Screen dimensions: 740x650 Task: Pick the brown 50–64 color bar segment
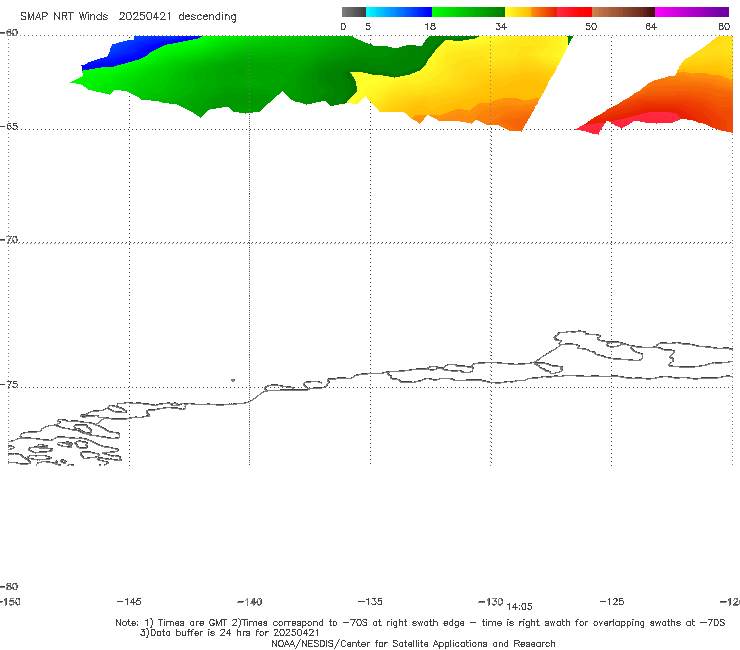tap(623, 12)
